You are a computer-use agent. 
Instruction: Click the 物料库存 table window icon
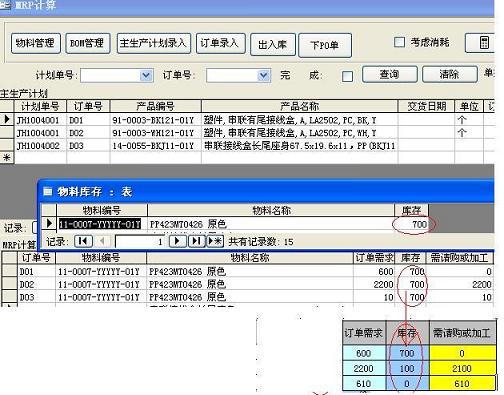point(48,192)
